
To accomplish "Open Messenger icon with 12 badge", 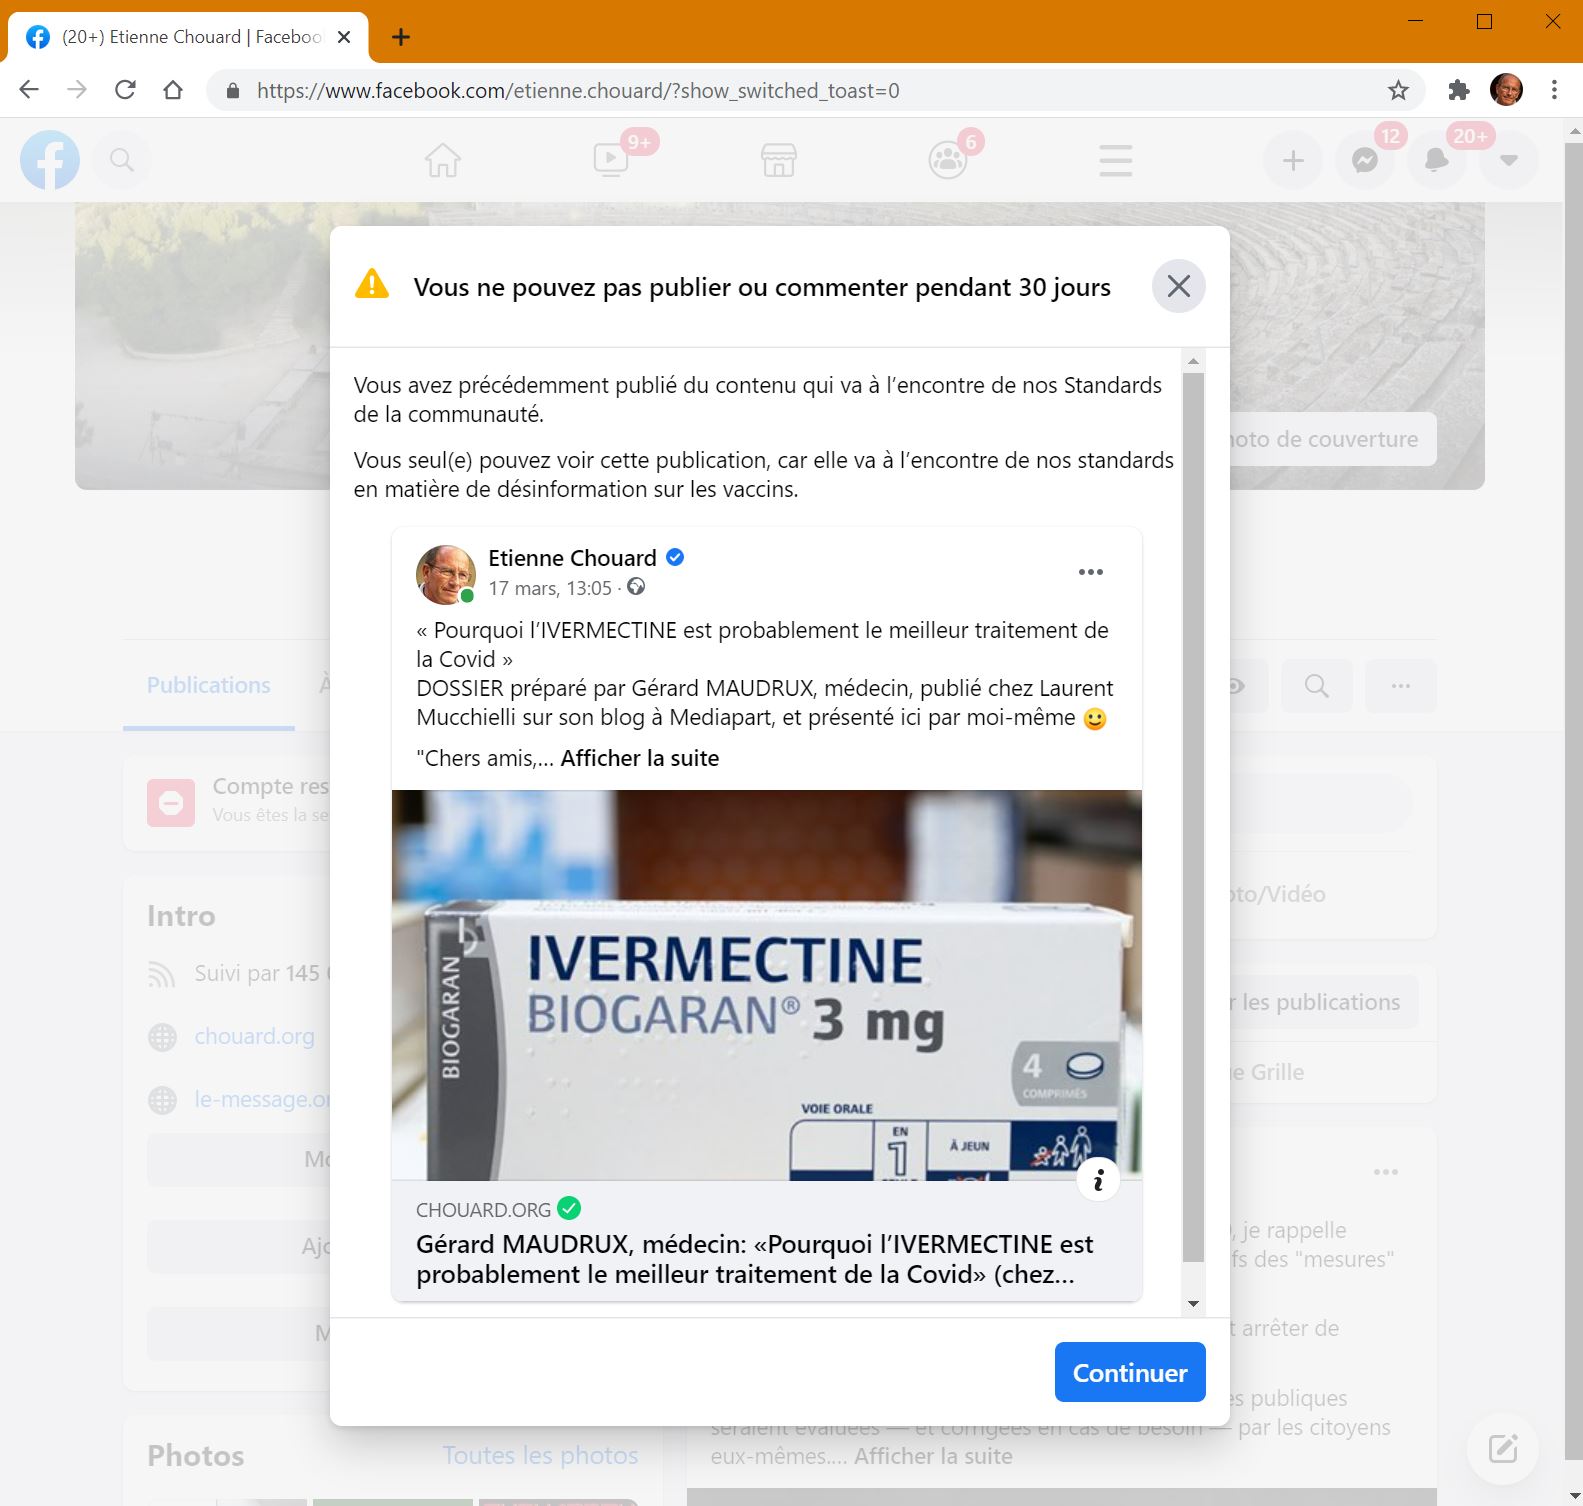I will click(1365, 160).
